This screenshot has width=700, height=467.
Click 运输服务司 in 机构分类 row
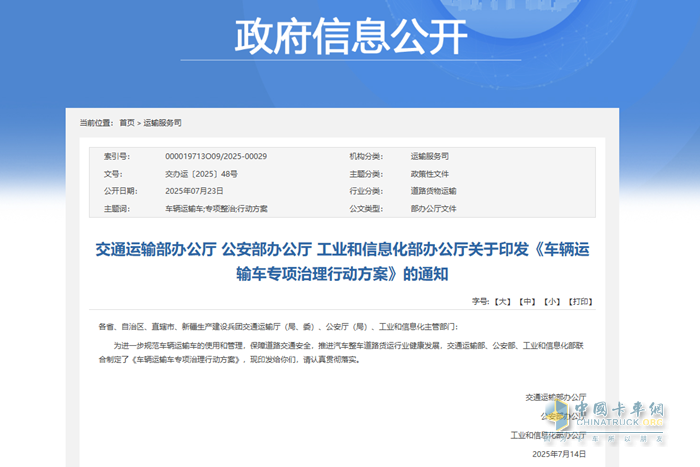coord(430,157)
